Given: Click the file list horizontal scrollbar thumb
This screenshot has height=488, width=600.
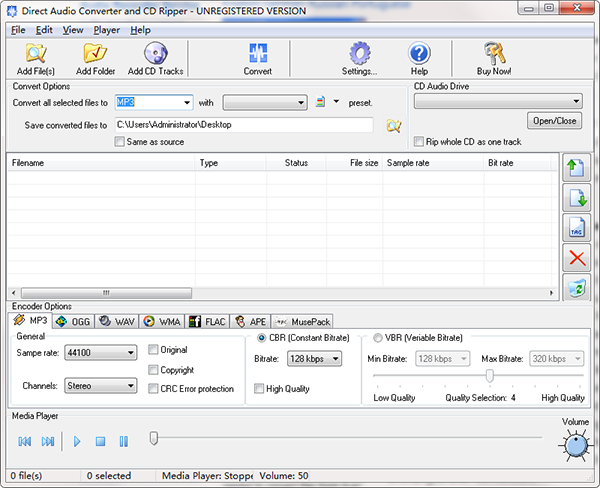Looking at the screenshot, I should click(x=106, y=293).
